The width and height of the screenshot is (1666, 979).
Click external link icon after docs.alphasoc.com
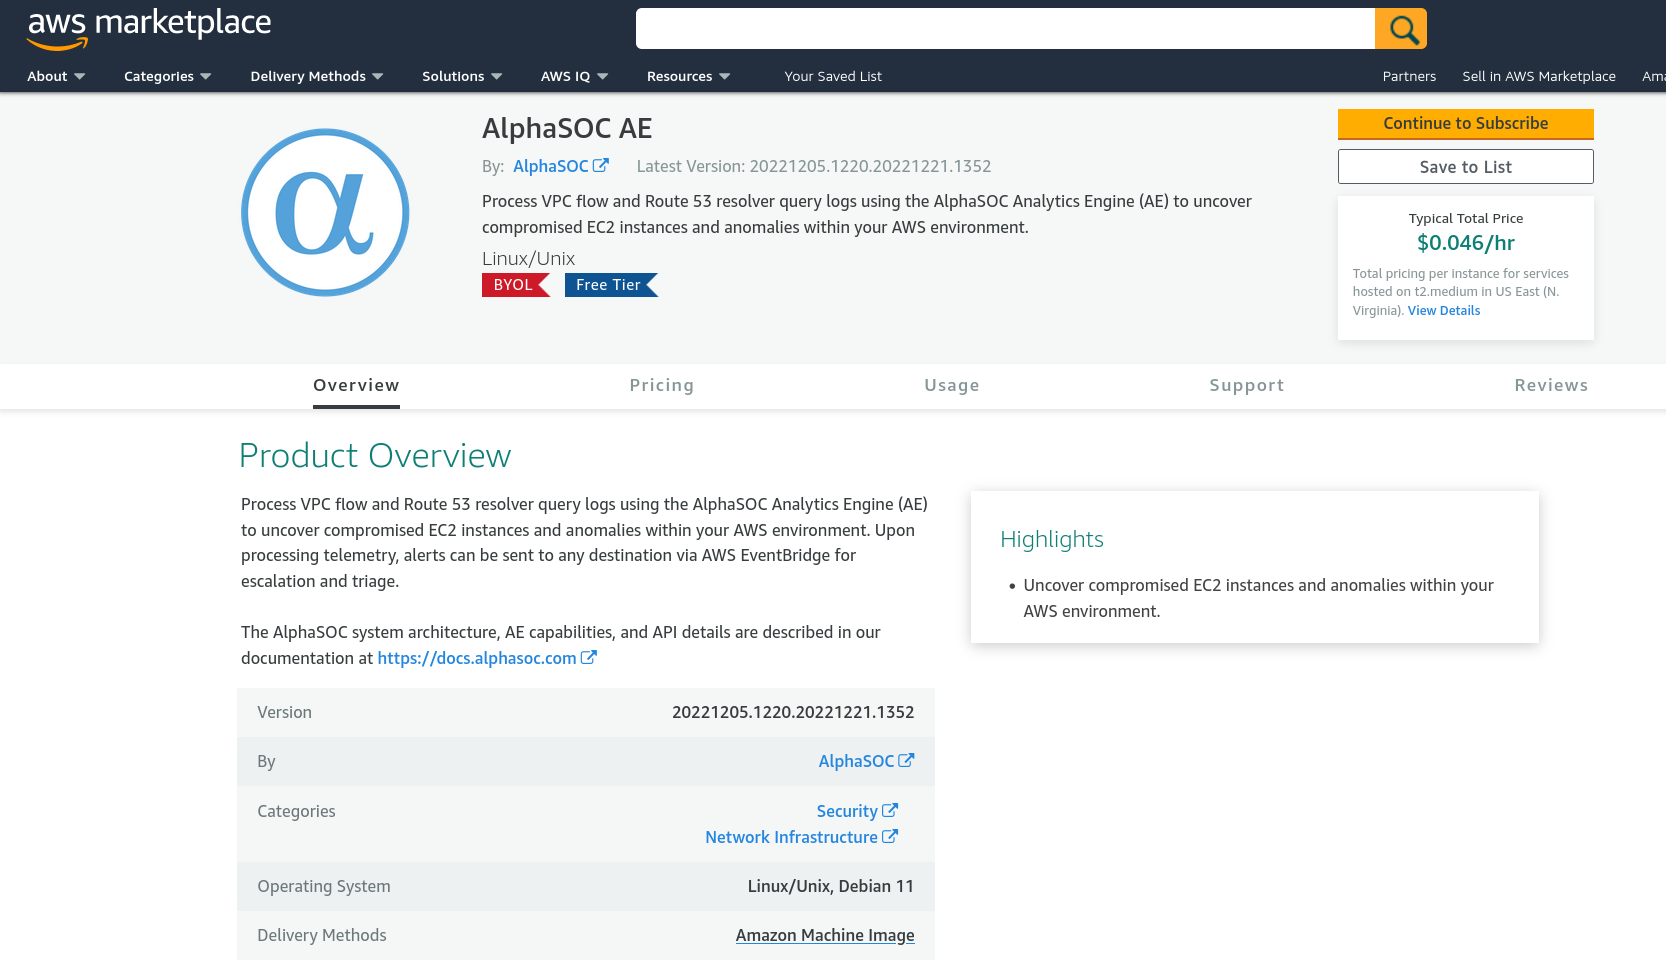(589, 658)
